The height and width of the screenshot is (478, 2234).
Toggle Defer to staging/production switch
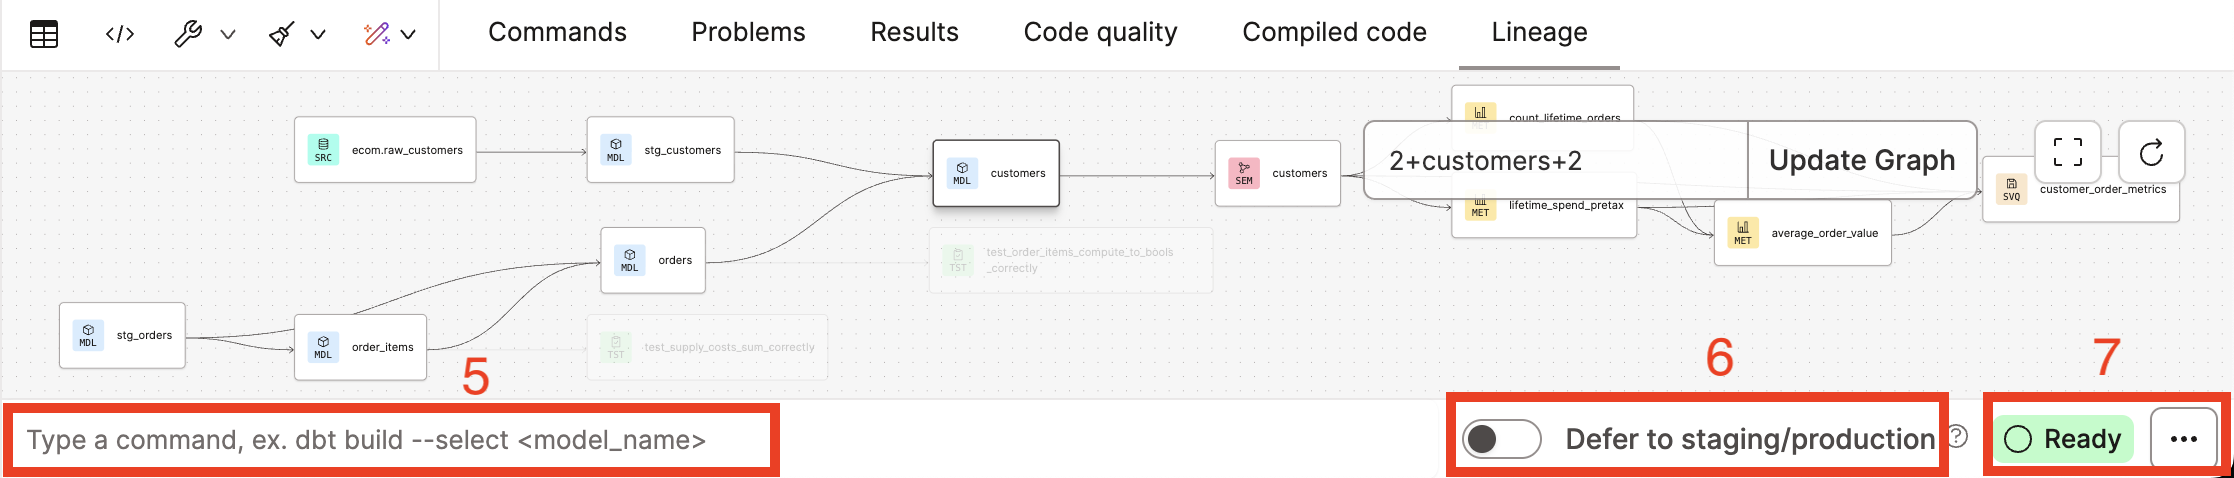coord(1500,439)
